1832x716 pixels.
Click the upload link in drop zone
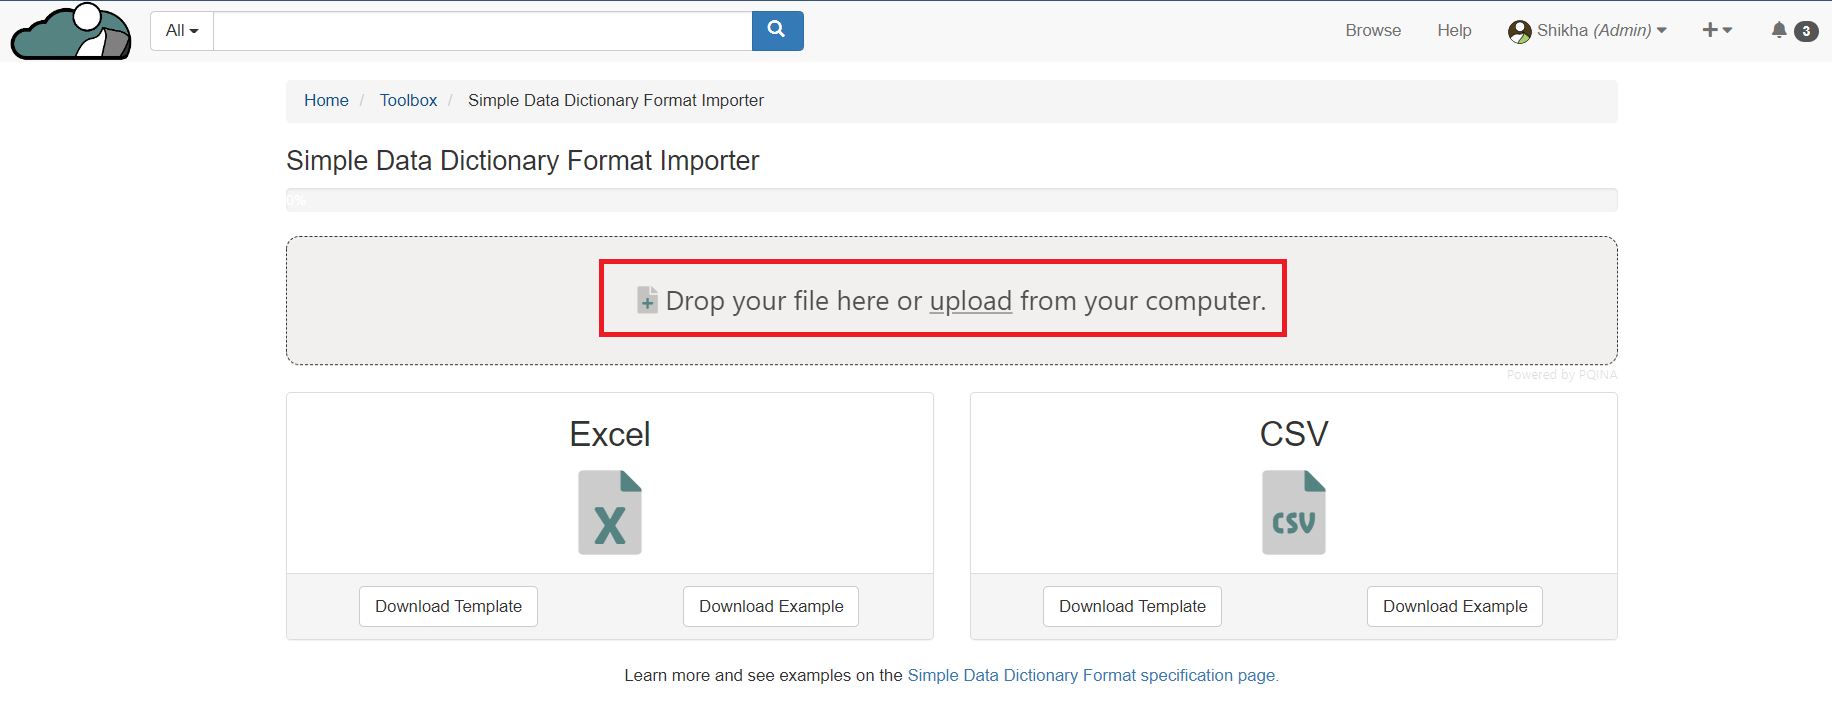[x=970, y=301]
